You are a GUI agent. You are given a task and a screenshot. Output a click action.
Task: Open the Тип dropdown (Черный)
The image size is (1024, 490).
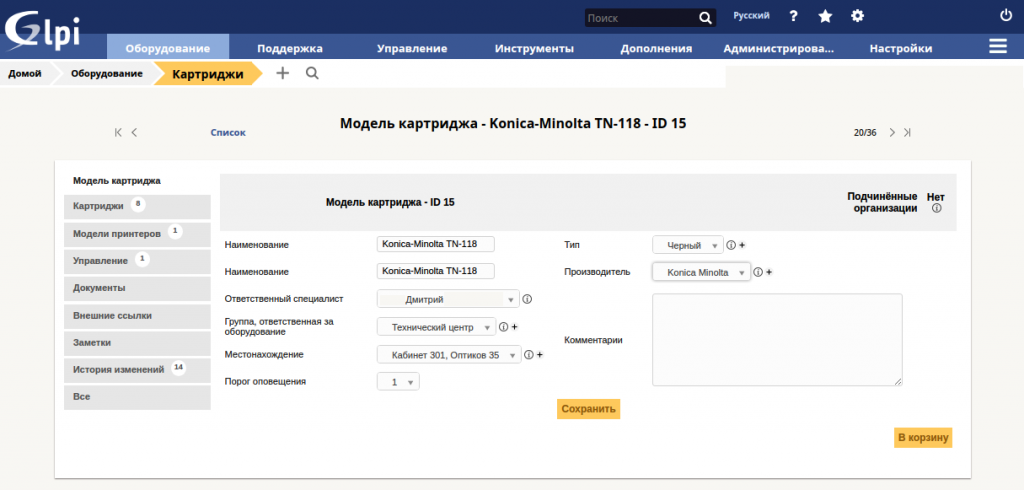point(688,245)
